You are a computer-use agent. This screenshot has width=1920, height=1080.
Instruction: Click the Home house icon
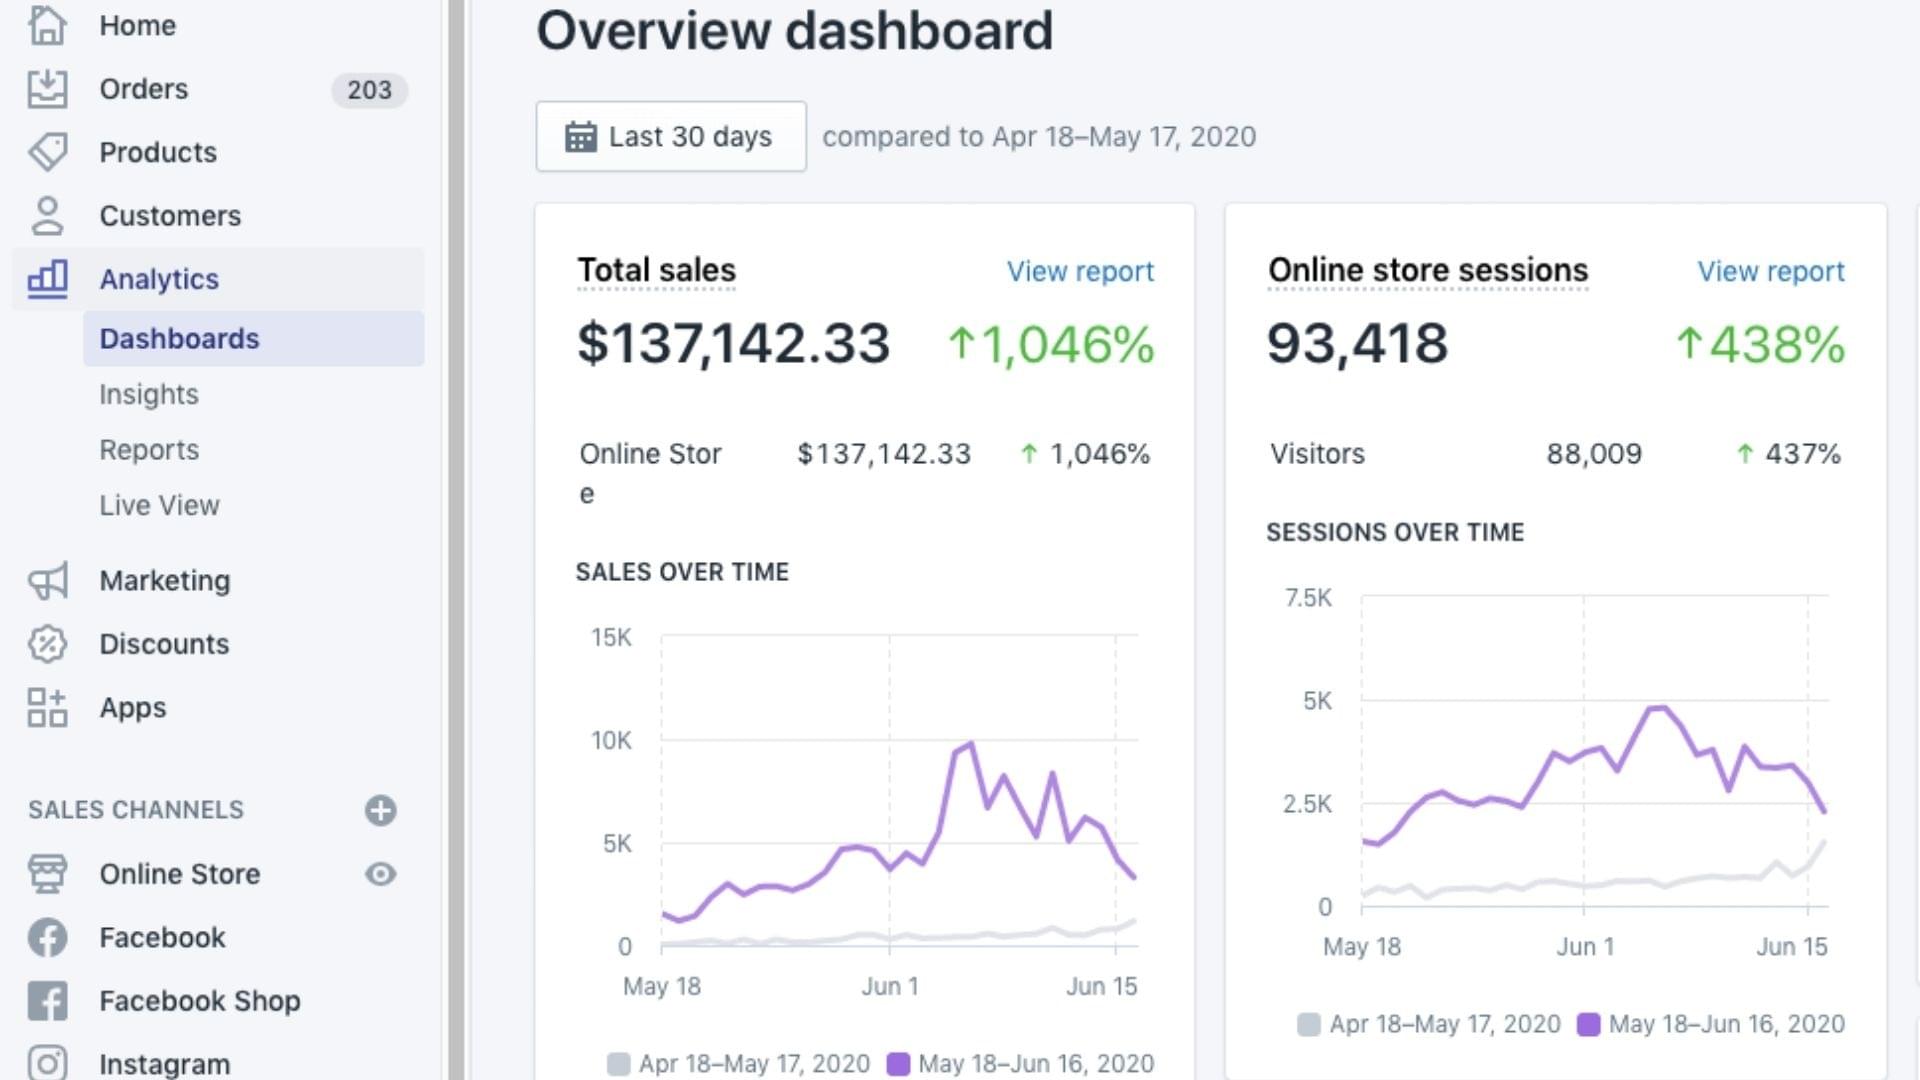tap(47, 25)
